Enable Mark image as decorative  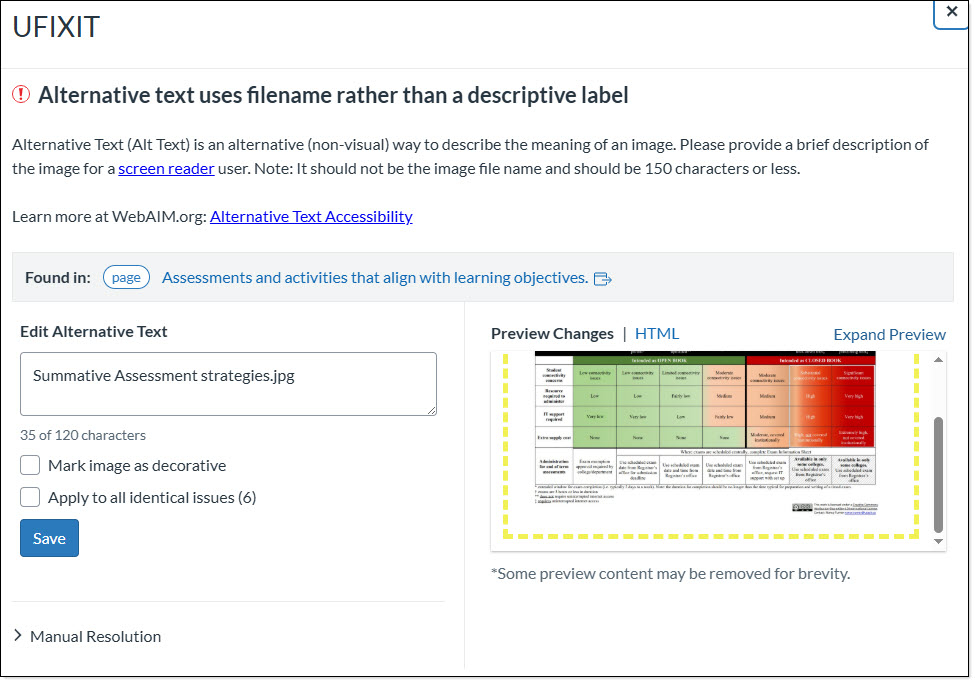(30, 465)
